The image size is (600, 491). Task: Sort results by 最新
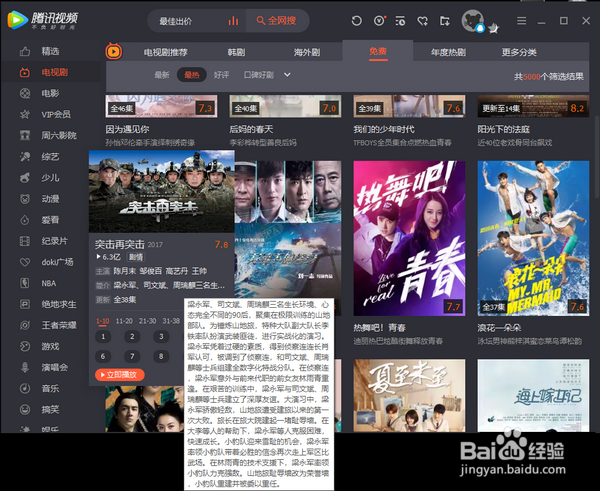click(162, 75)
